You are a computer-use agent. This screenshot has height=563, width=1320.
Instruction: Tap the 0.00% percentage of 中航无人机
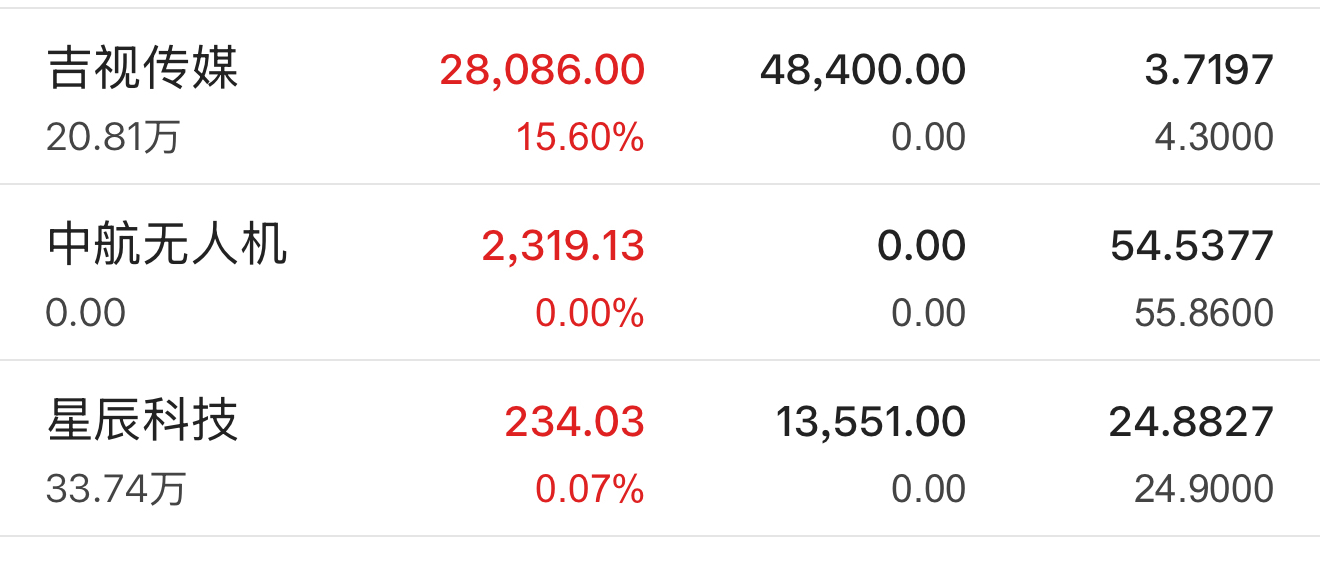[x=589, y=313]
